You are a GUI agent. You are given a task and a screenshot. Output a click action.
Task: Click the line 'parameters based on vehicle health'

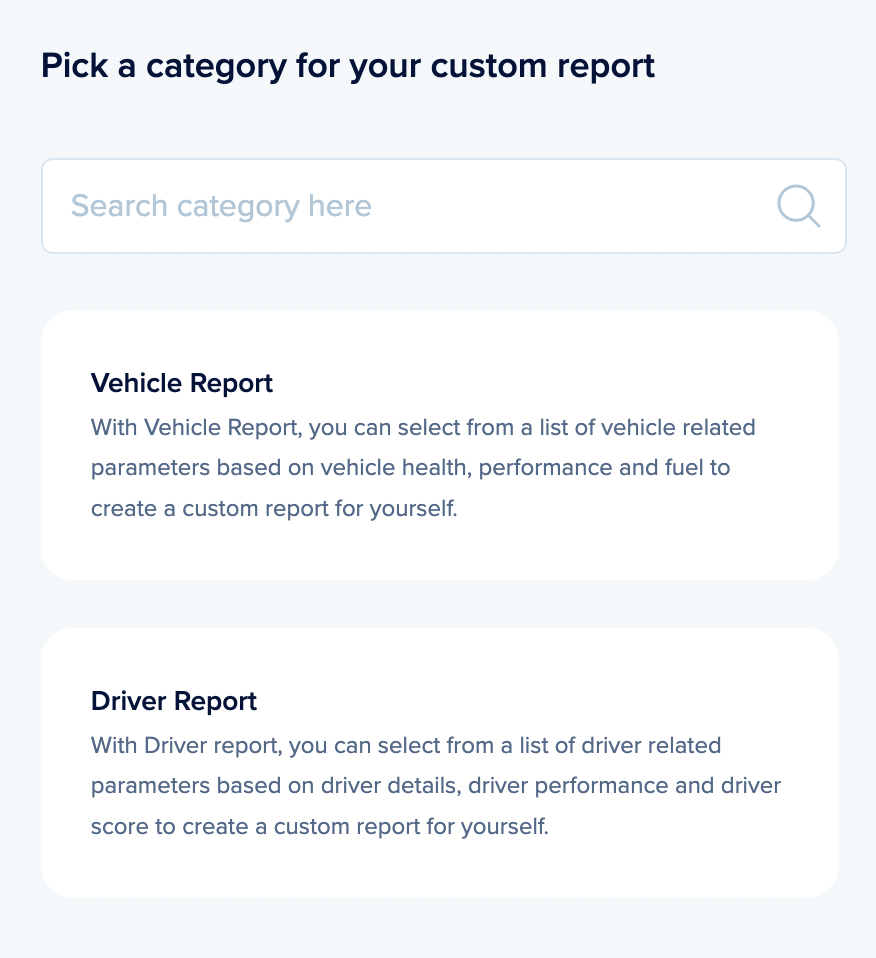(410, 468)
